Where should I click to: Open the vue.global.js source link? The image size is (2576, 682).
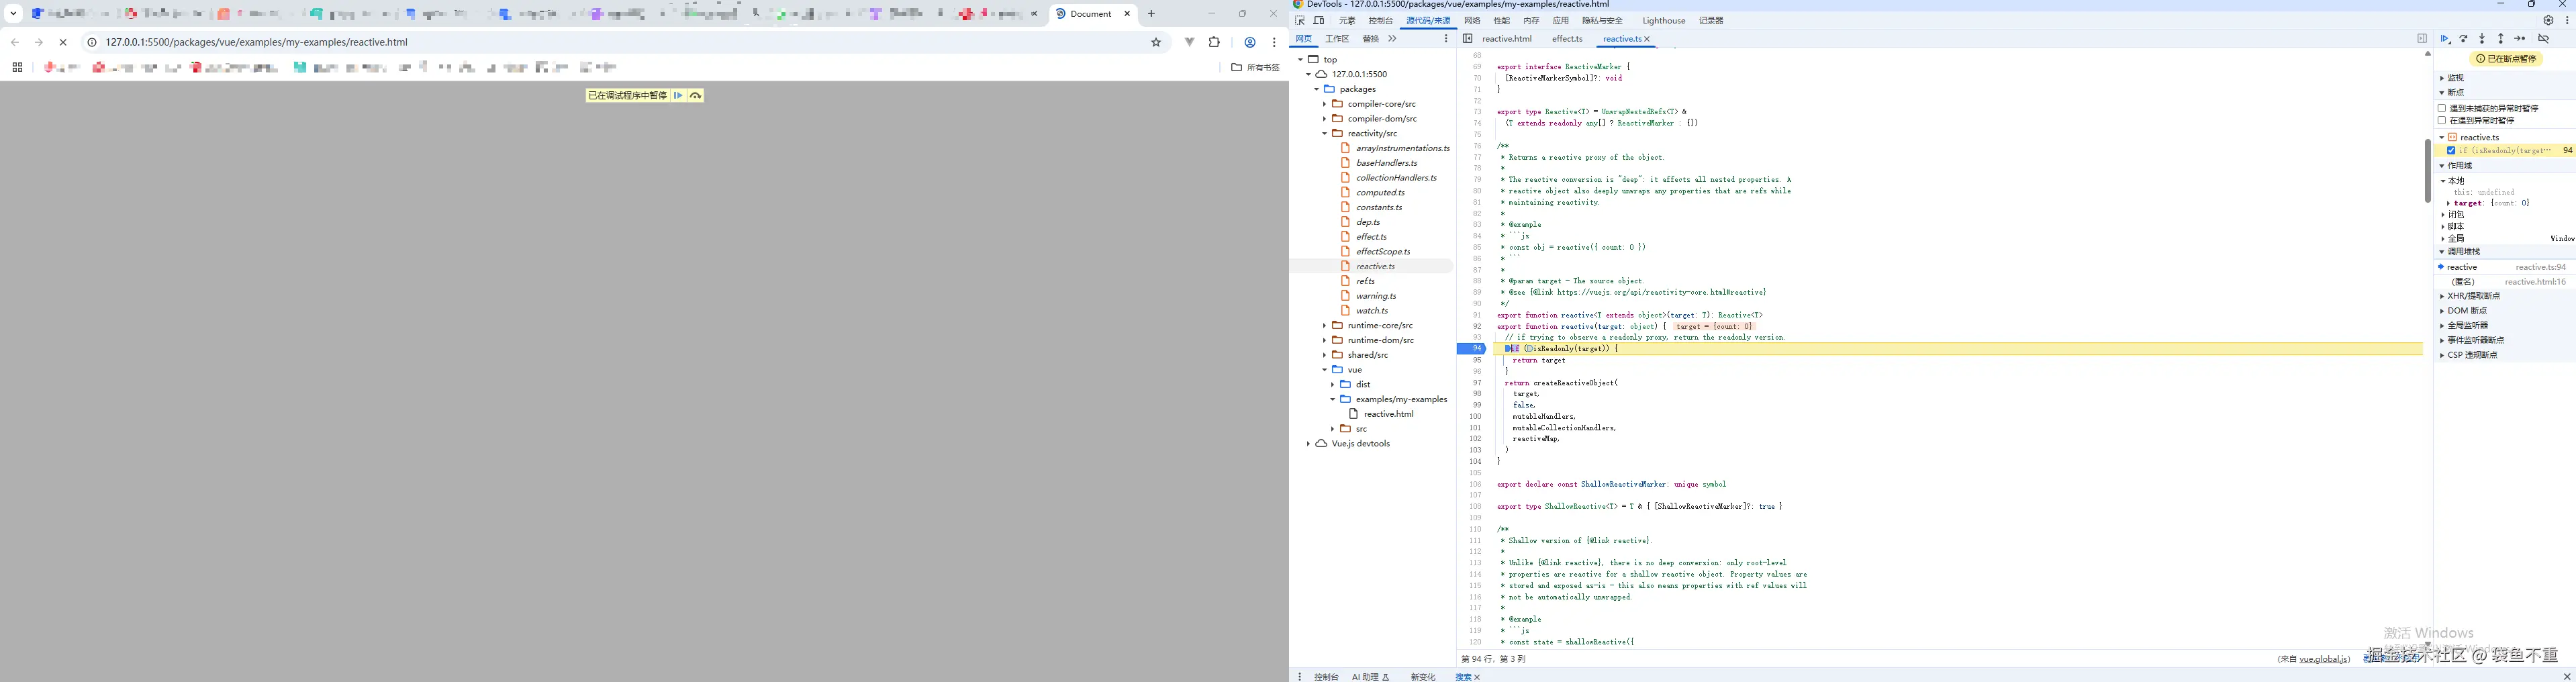tap(2324, 660)
